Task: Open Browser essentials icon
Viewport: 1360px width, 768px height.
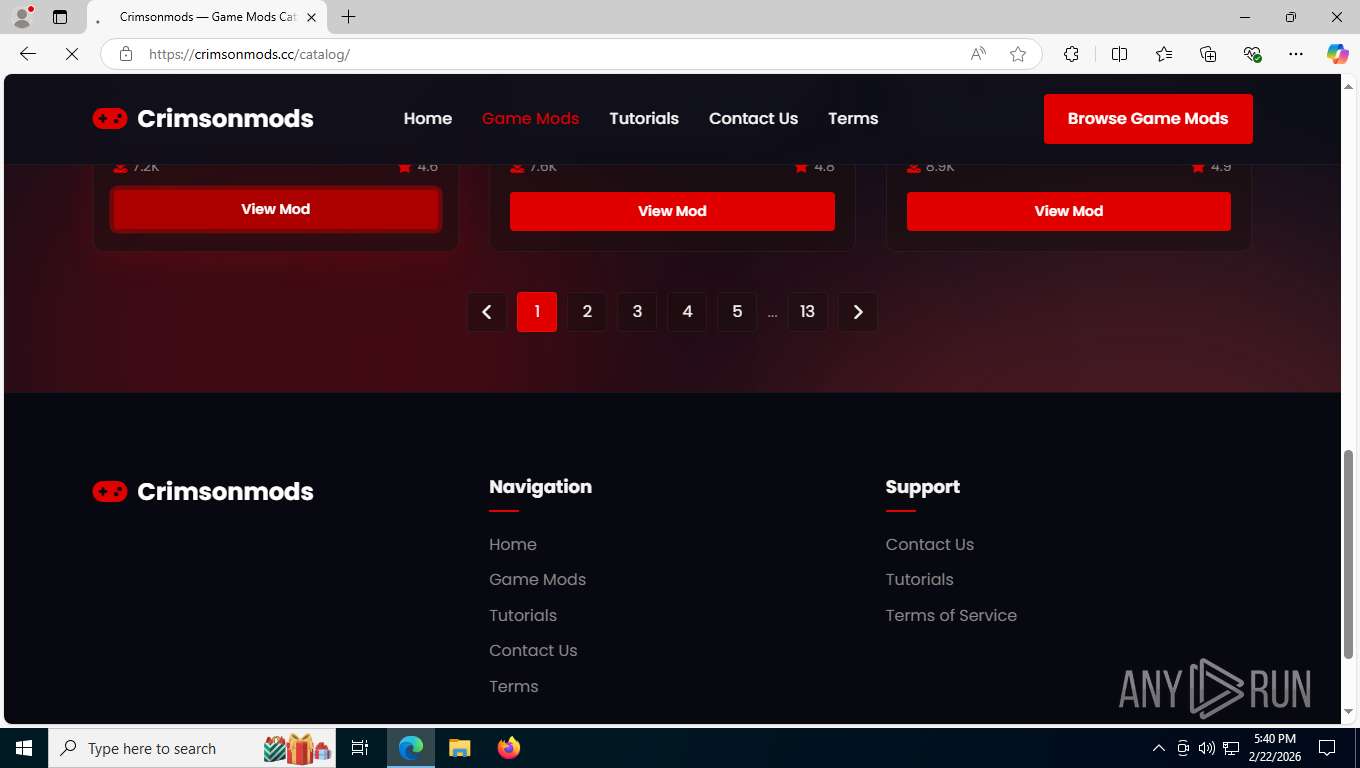Action: [1252, 54]
